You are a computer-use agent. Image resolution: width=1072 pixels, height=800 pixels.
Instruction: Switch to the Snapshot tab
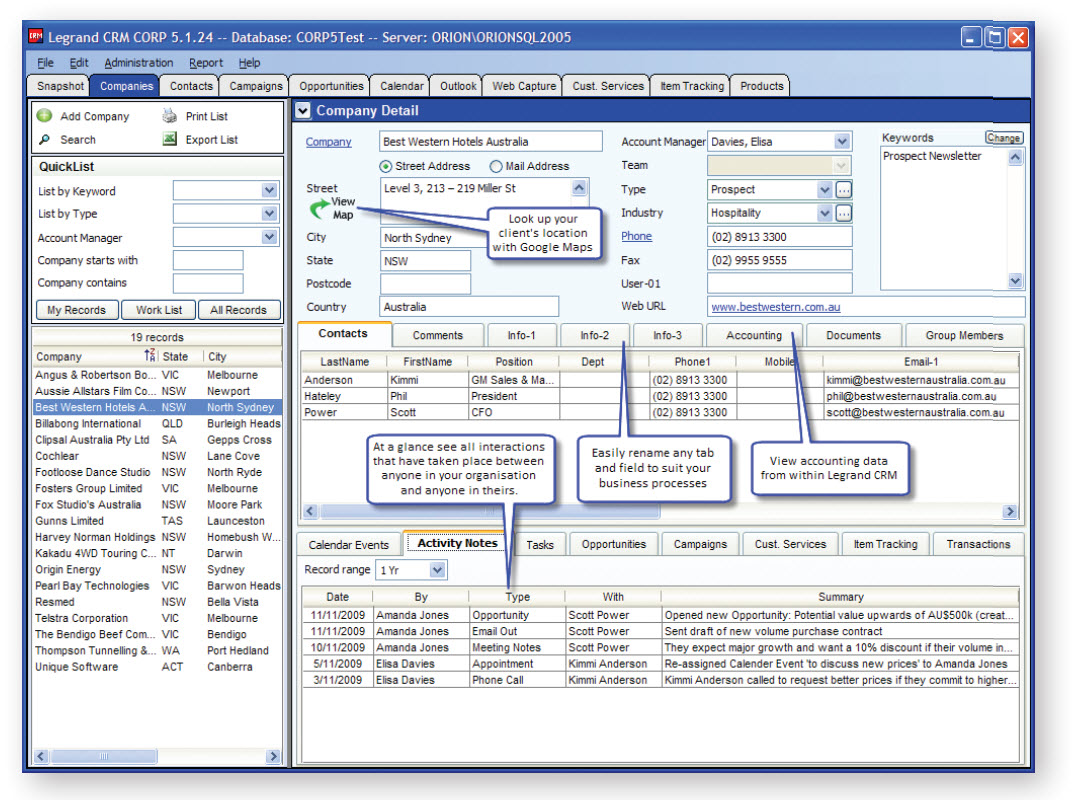click(x=60, y=85)
